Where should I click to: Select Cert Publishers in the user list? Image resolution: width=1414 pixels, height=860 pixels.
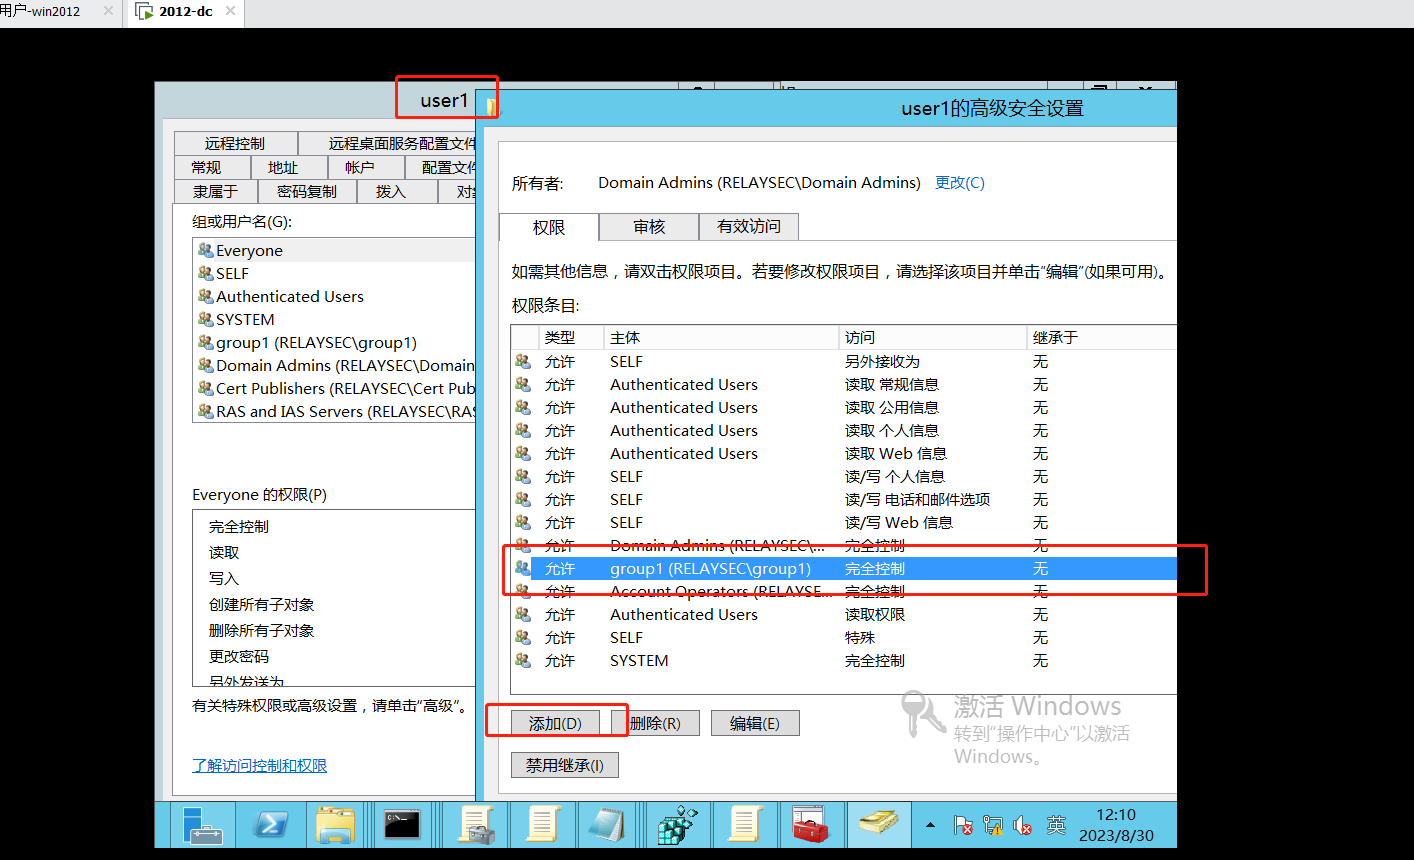point(335,388)
